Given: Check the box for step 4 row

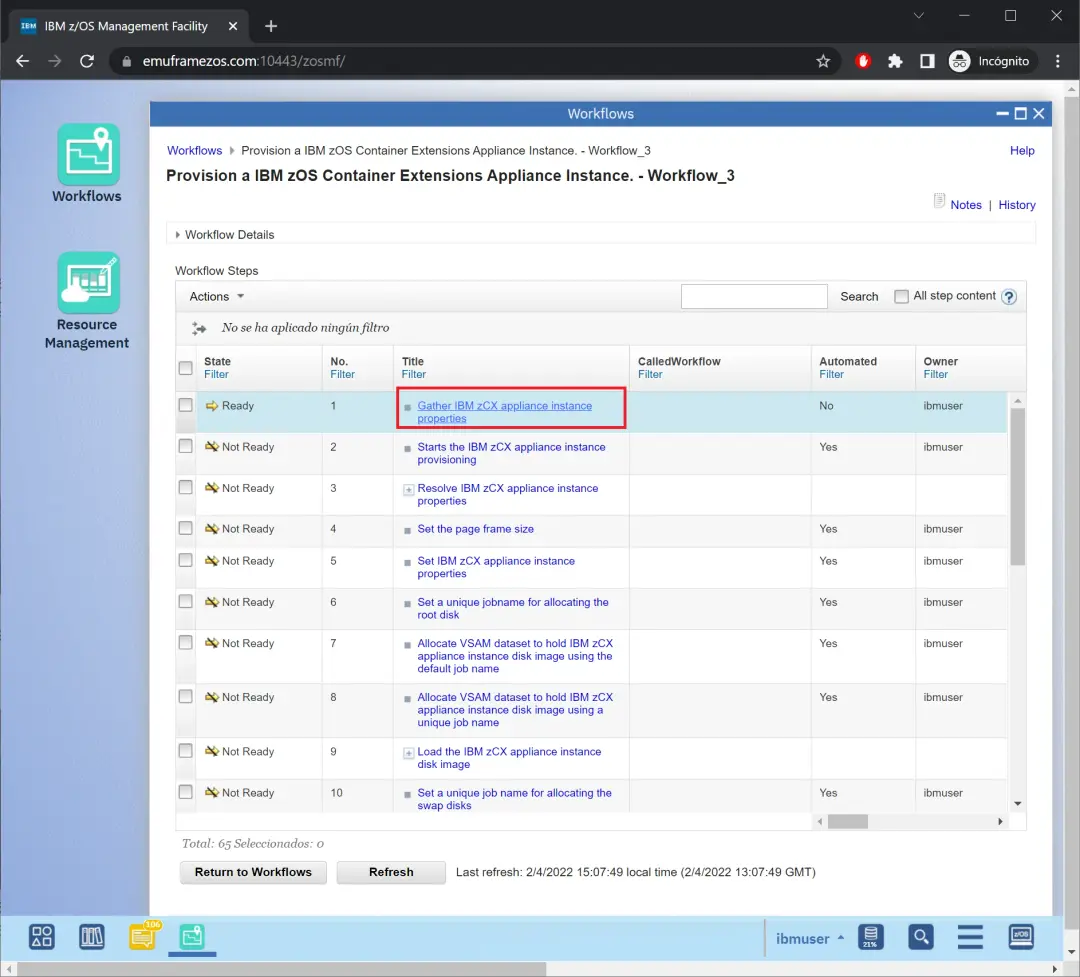Looking at the screenshot, I should [185, 528].
